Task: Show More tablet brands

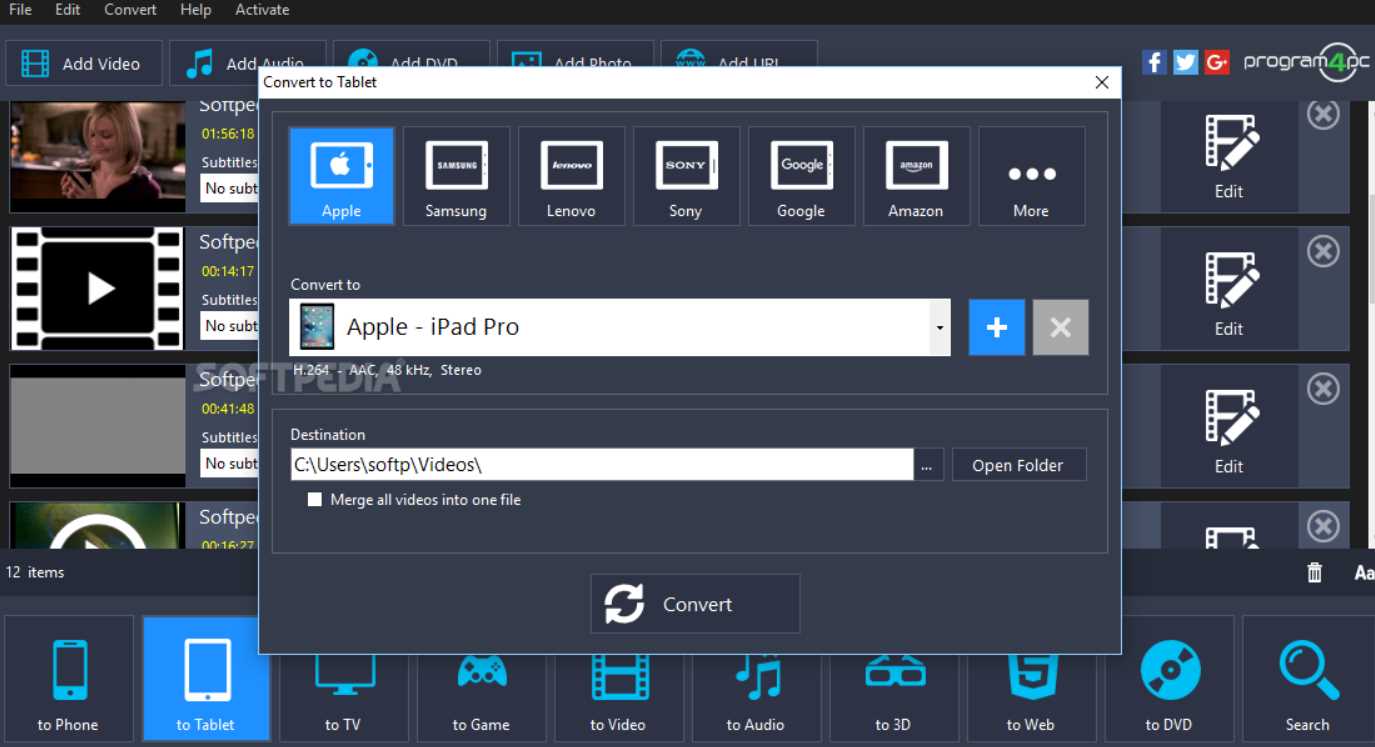Action: [1031, 176]
